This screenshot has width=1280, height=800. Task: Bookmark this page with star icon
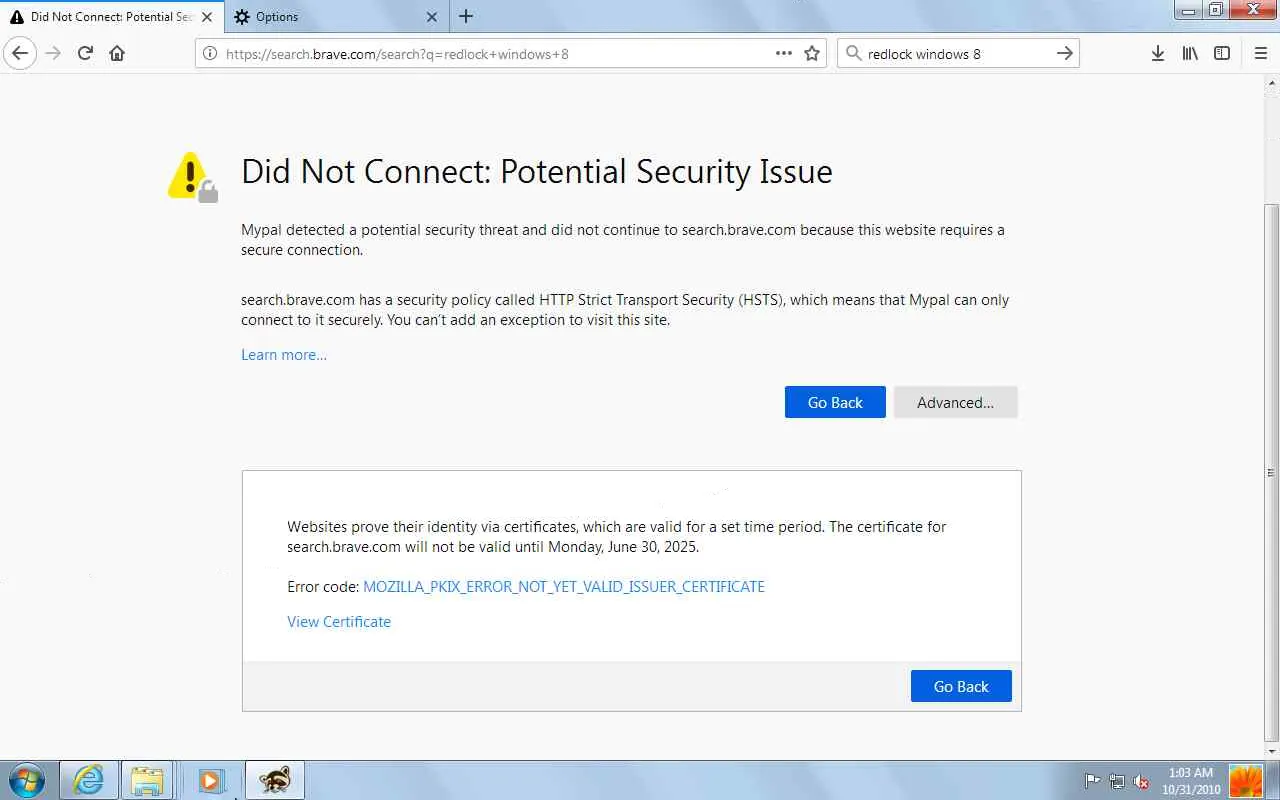click(x=812, y=53)
